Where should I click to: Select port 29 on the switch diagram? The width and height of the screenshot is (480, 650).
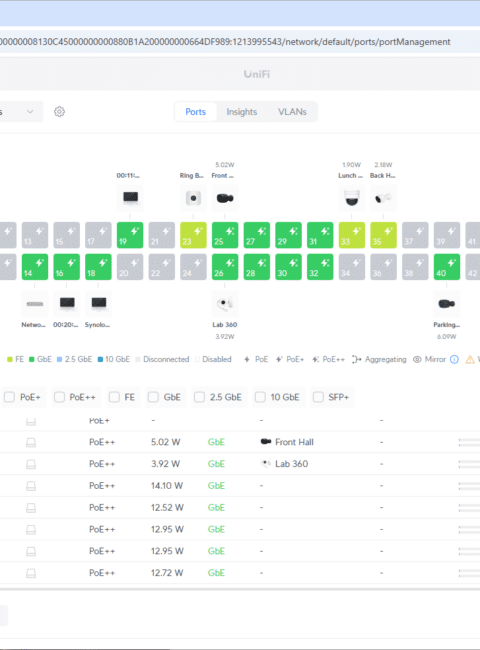(x=288, y=235)
